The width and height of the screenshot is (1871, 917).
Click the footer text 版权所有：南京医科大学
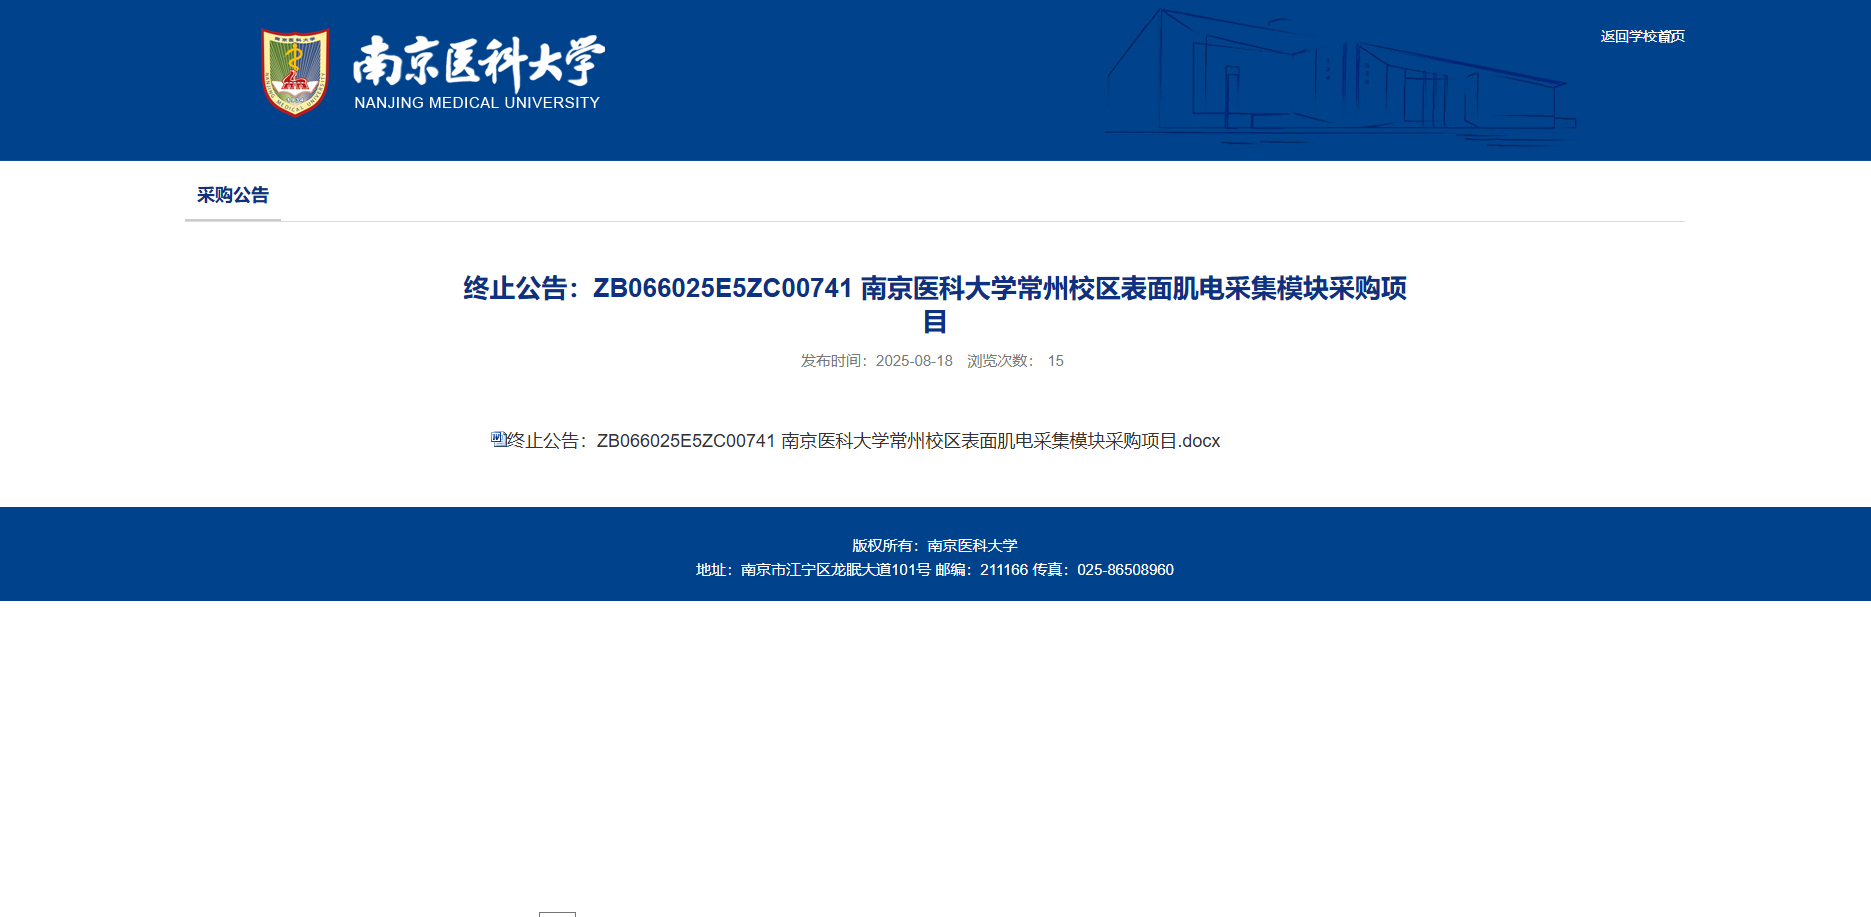click(x=935, y=546)
